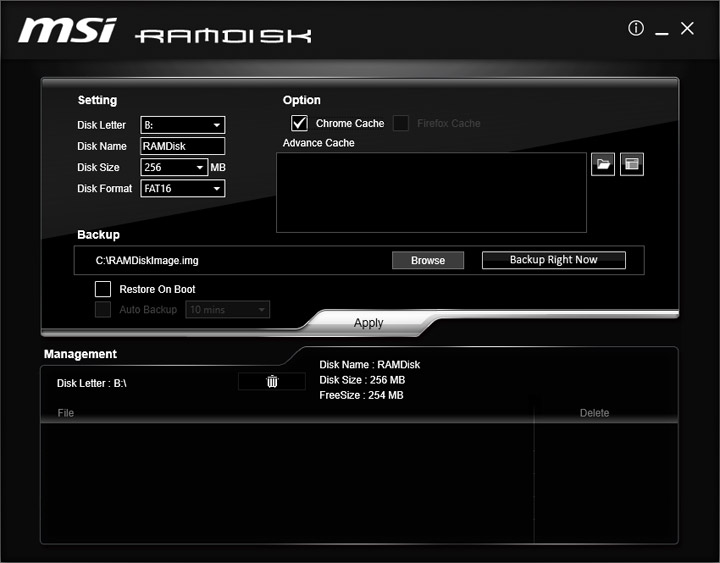Viewport: 720px width, 563px height.
Task: Uncheck the Chrome Cache checkbox
Action: pyautogui.click(x=299, y=123)
